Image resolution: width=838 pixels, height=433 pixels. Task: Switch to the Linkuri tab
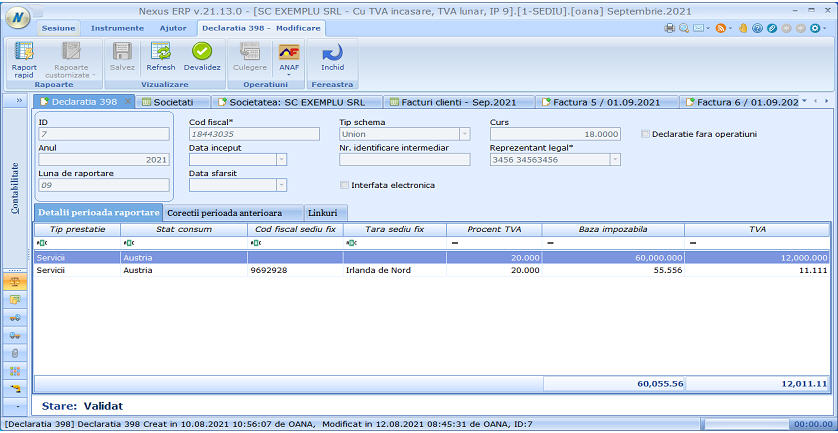pyautogui.click(x=326, y=213)
